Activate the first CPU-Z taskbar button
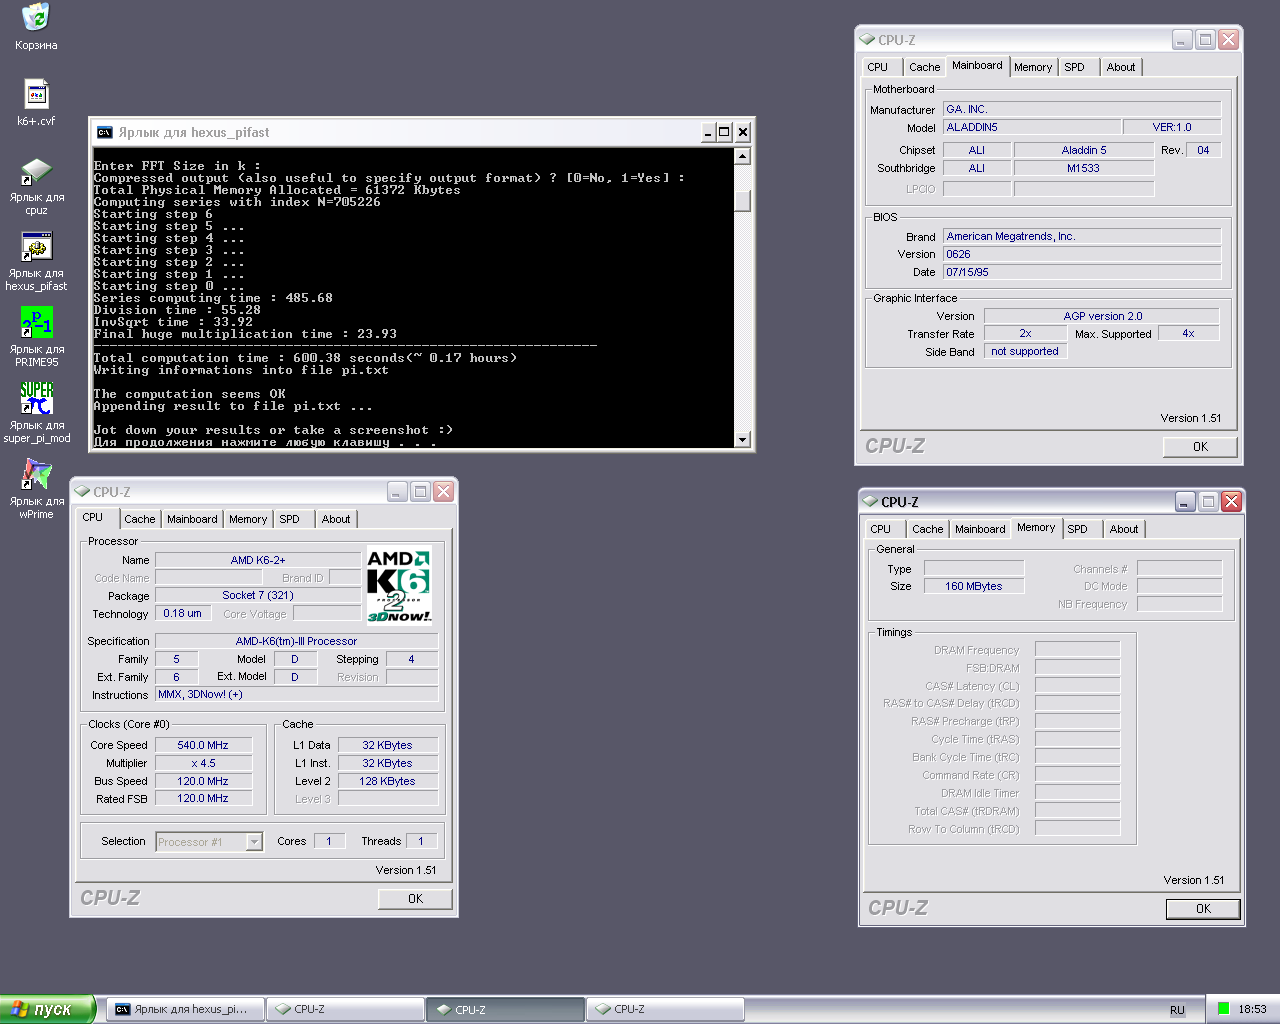 pyautogui.click(x=345, y=1009)
